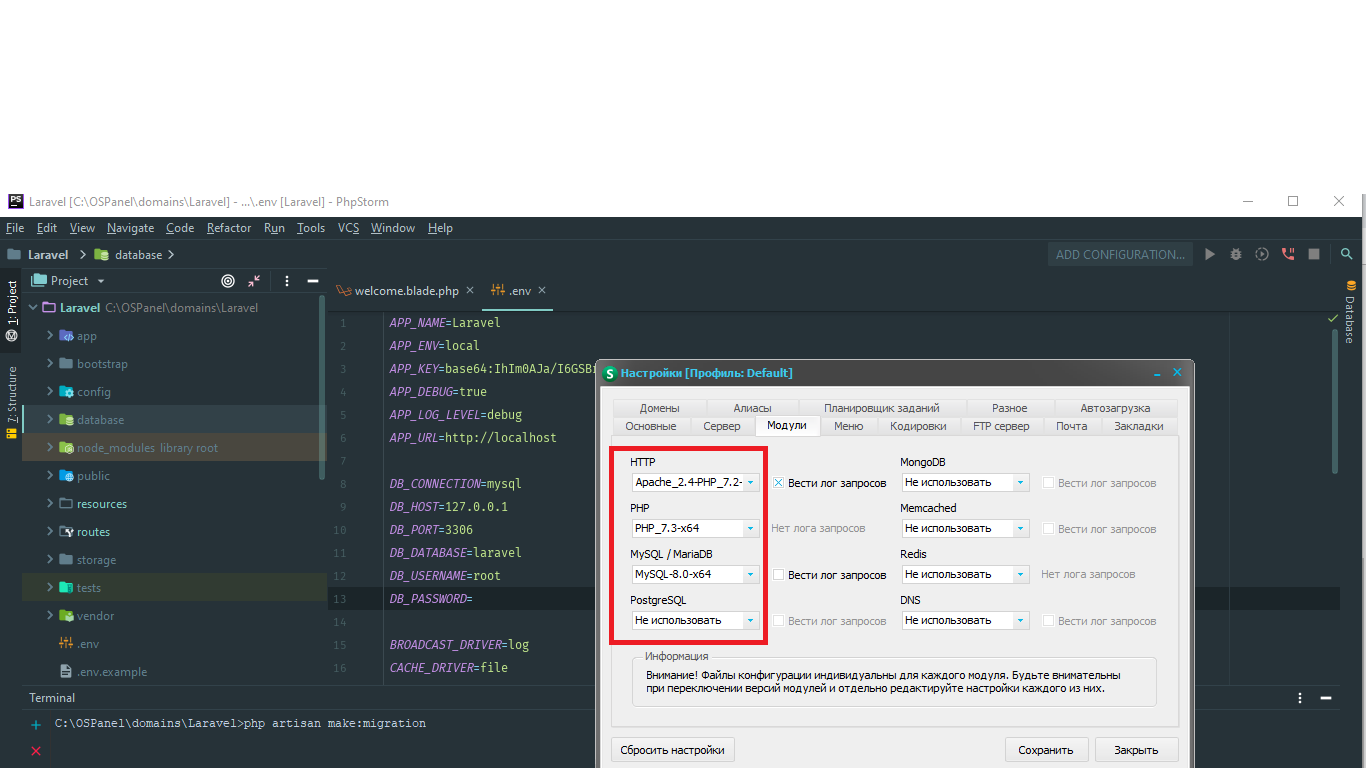Hide the Terminal panel minus icon
Screen dimensions: 1366x768
[1327, 698]
